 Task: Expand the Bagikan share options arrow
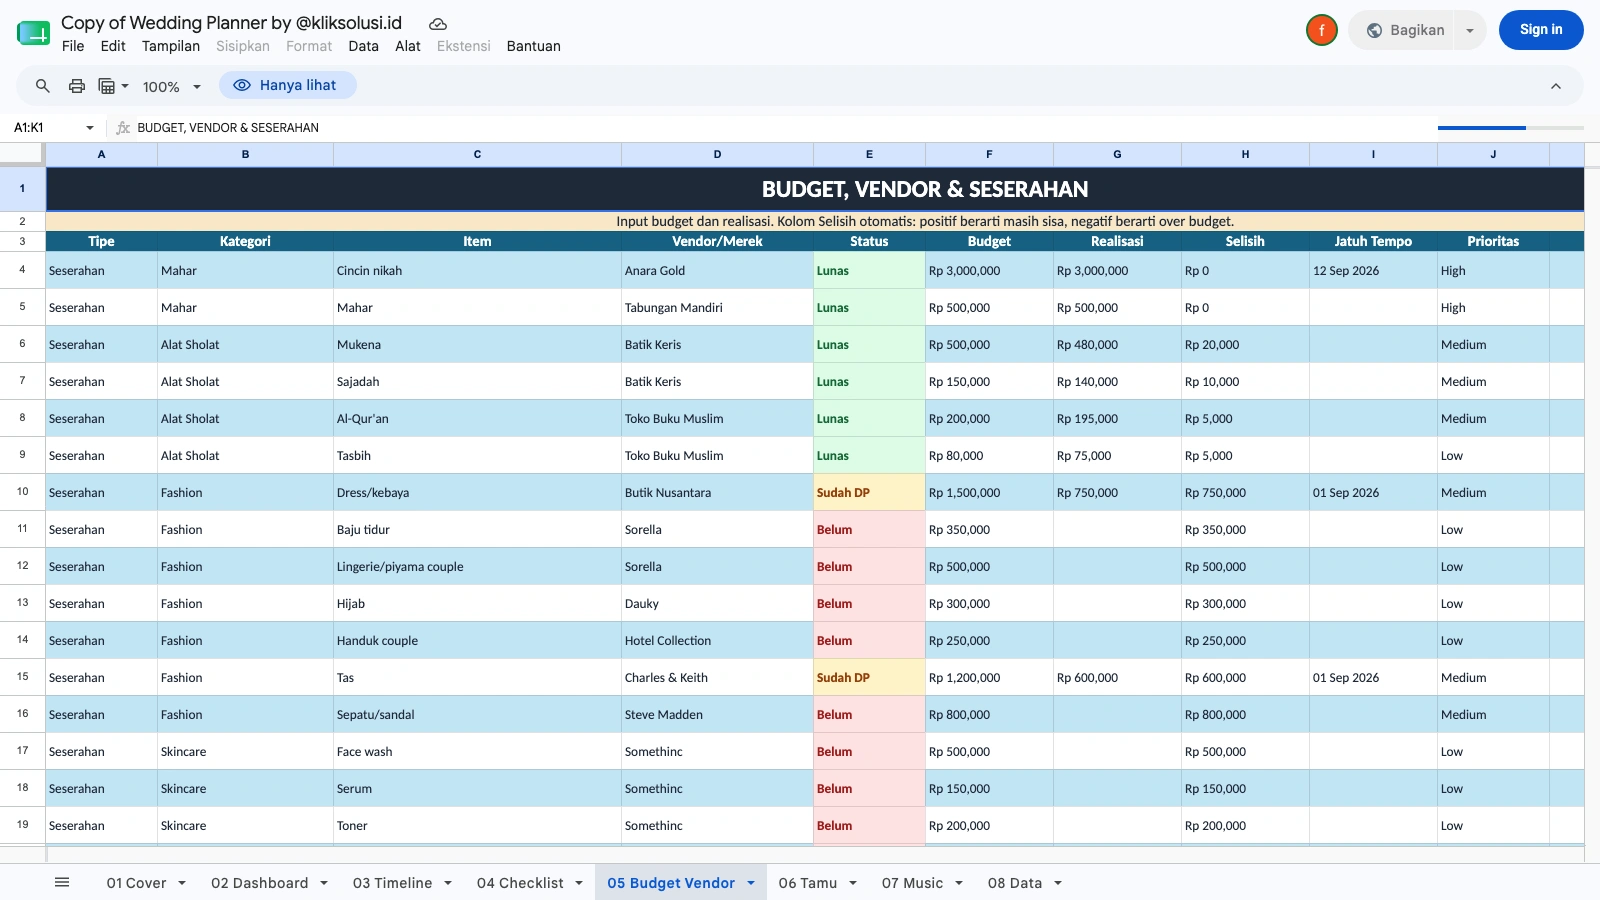click(x=1470, y=30)
